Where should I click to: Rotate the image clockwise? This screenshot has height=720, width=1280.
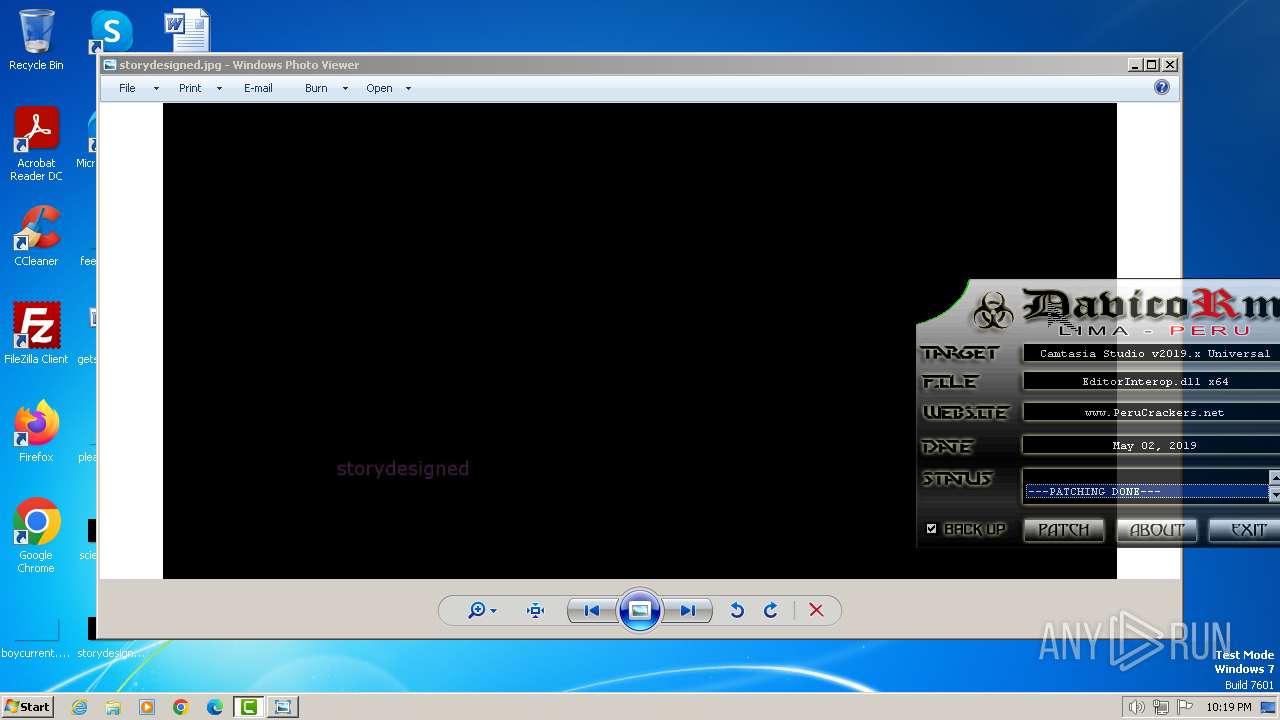tap(771, 610)
